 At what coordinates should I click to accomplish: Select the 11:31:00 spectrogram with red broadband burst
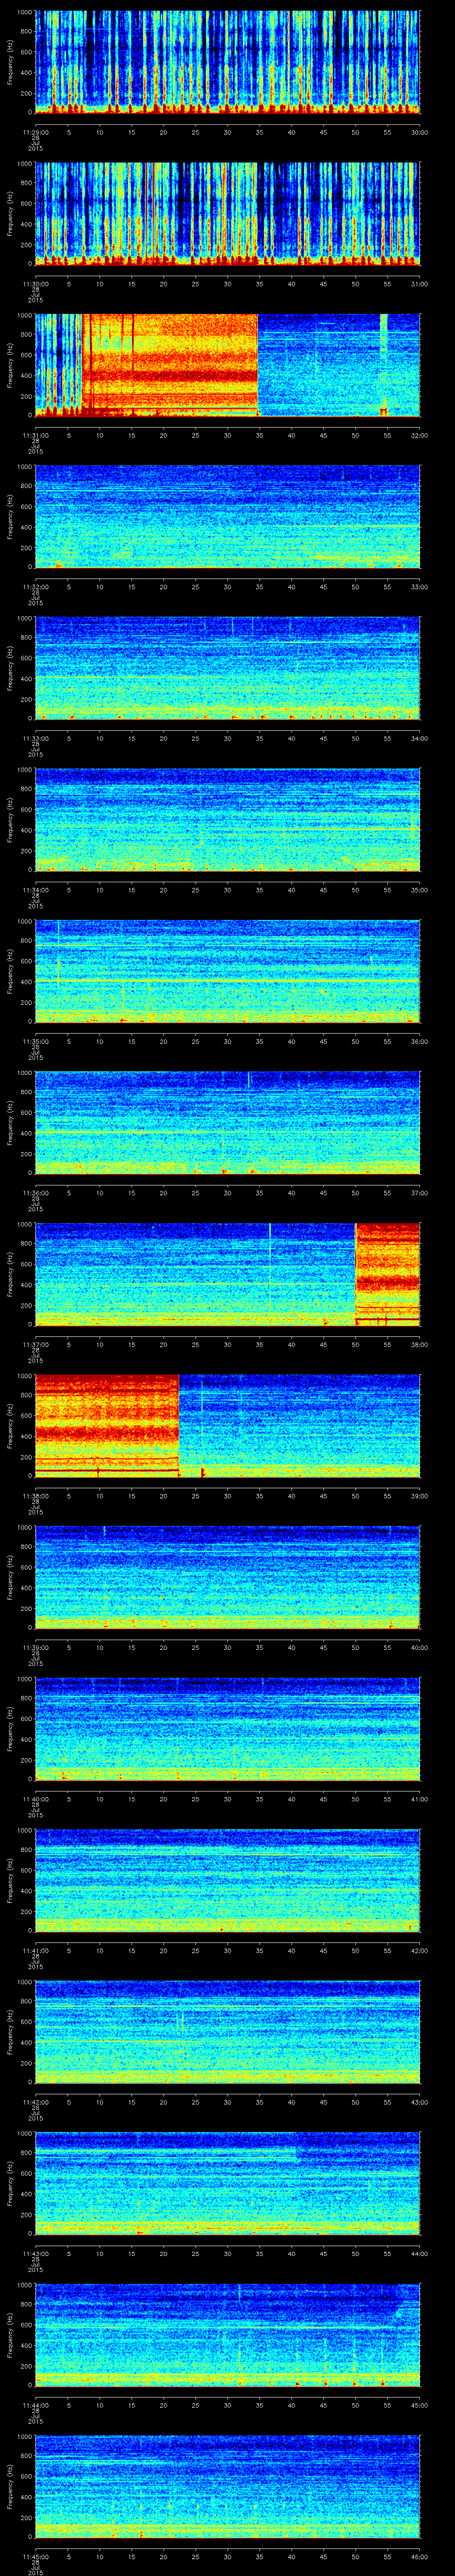(227, 365)
